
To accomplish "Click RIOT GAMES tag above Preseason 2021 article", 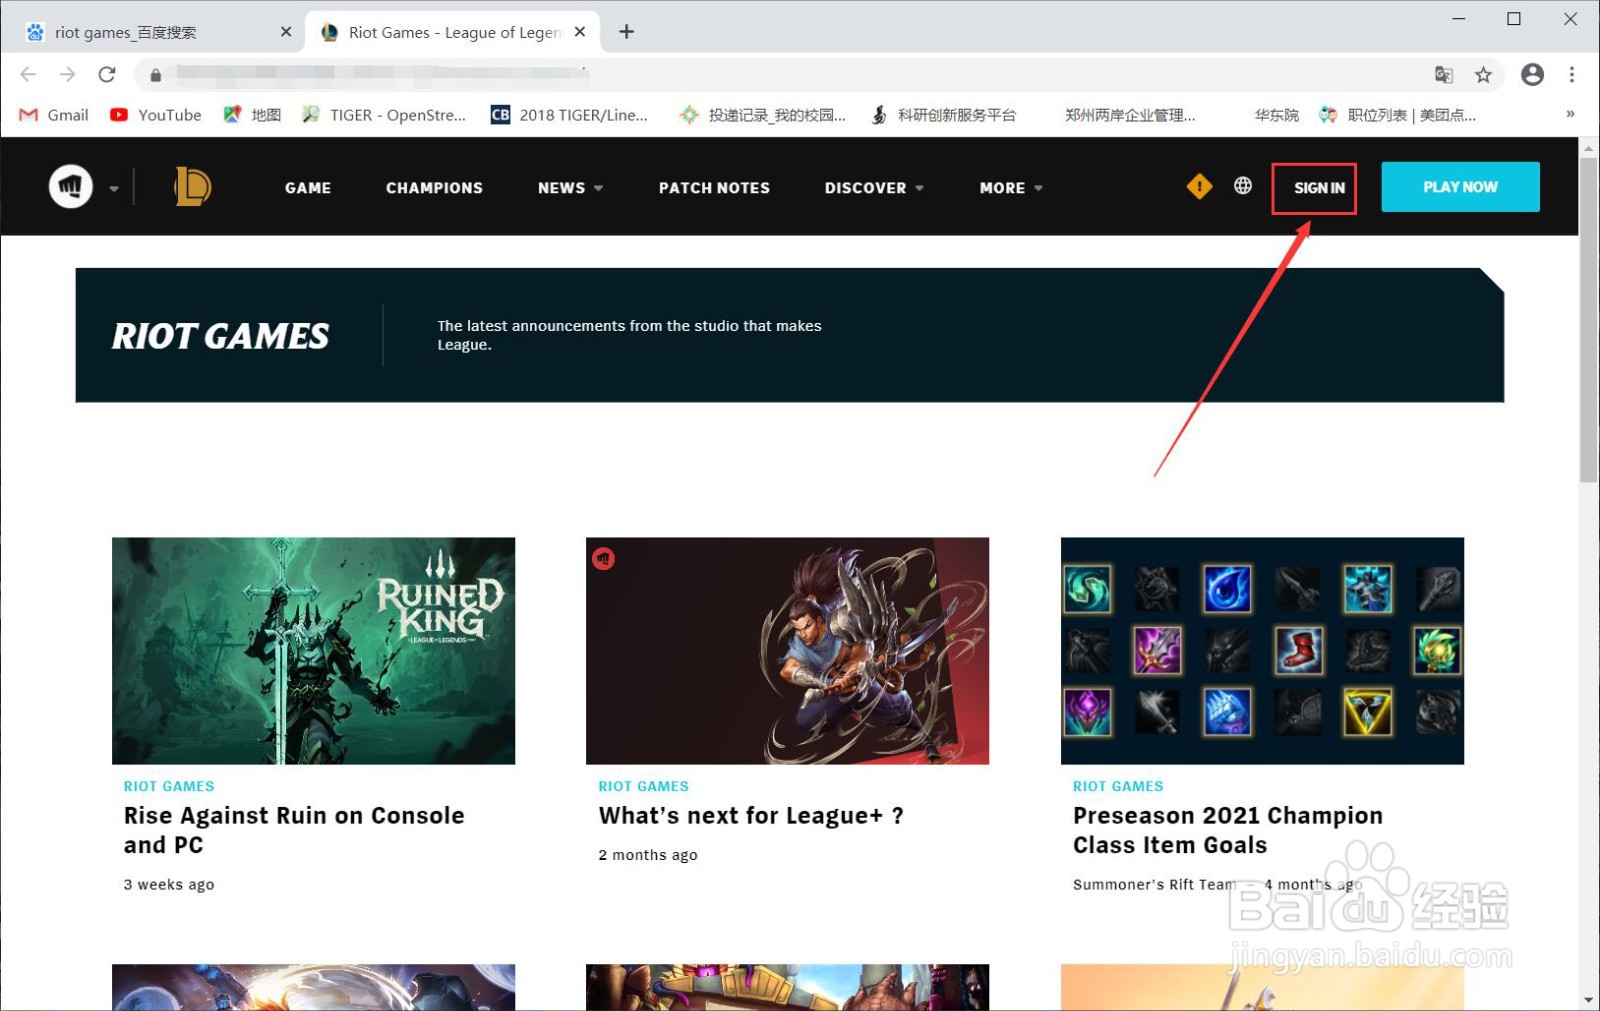I will click(1118, 786).
